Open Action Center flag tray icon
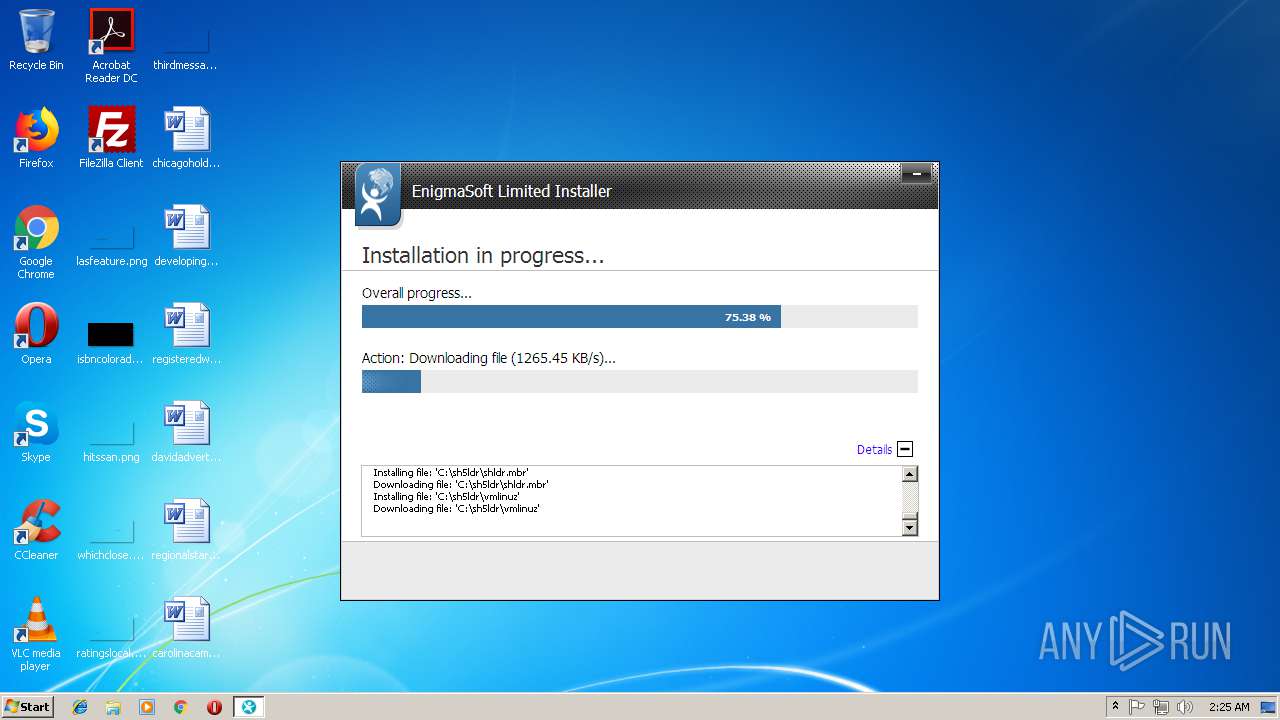This screenshot has width=1280, height=720. click(x=1137, y=707)
